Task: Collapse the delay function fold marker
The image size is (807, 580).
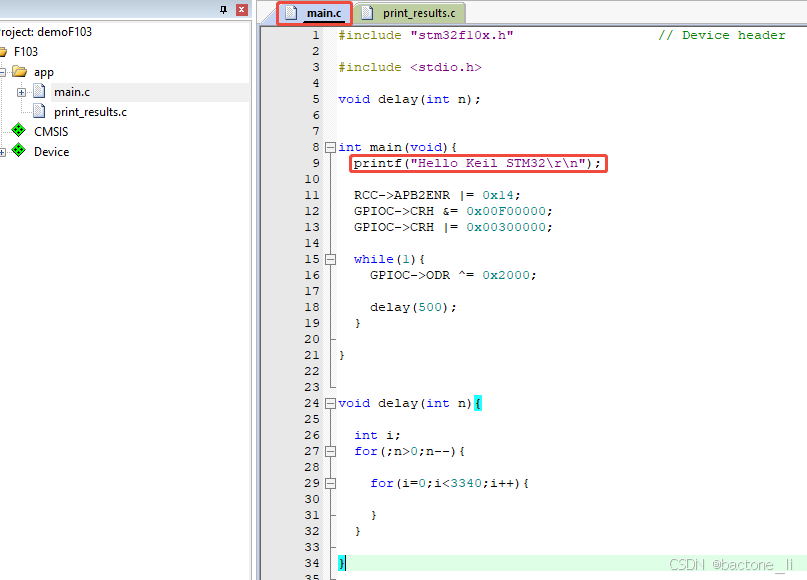Action: click(x=329, y=403)
